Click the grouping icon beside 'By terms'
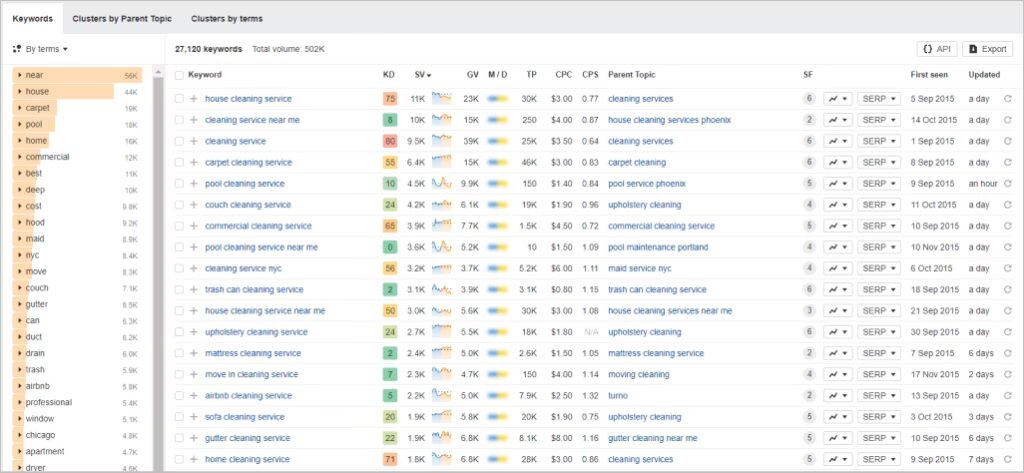The height and width of the screenshot is (473, 1024). tap(17, 49)
